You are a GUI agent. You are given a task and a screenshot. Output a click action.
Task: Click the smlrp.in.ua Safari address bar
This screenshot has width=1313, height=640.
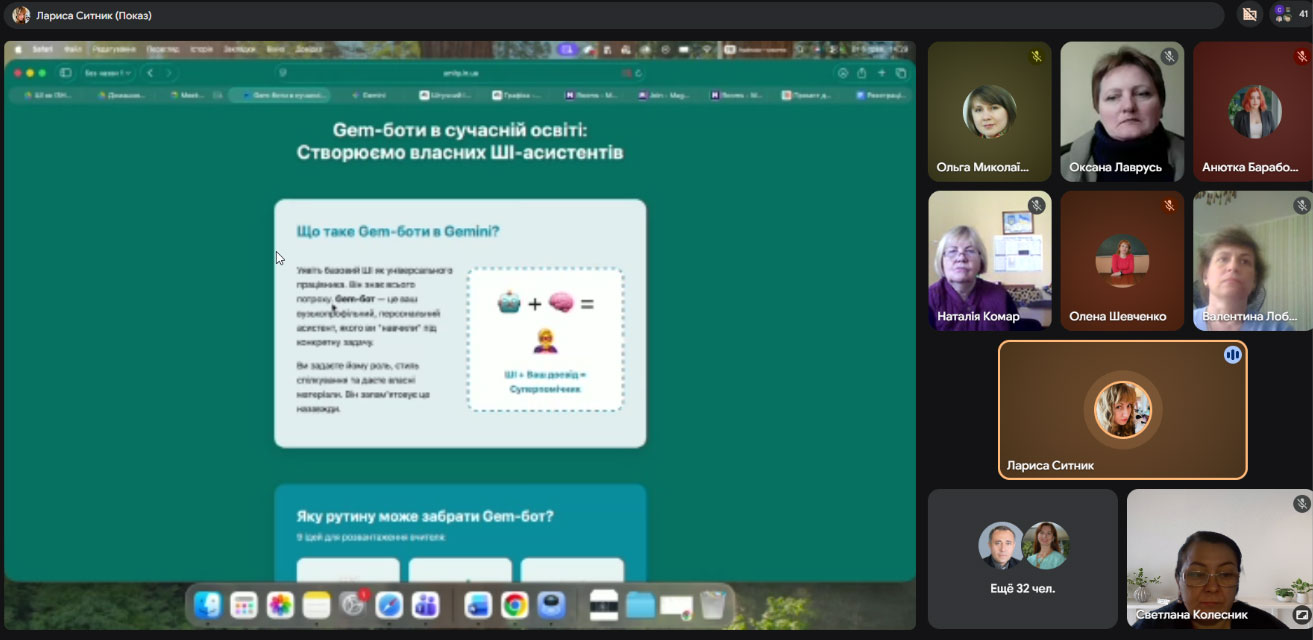460,73
